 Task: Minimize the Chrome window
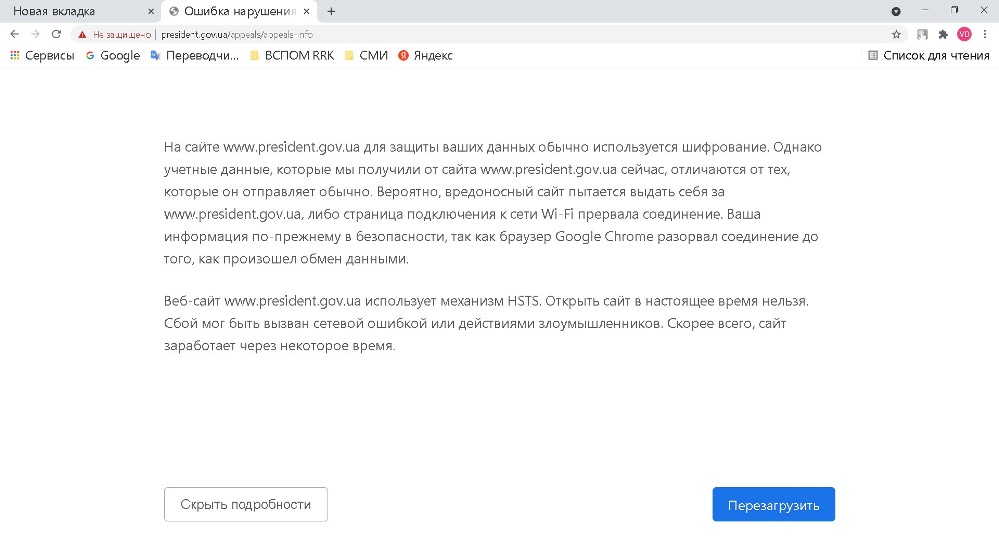[925, 10]
